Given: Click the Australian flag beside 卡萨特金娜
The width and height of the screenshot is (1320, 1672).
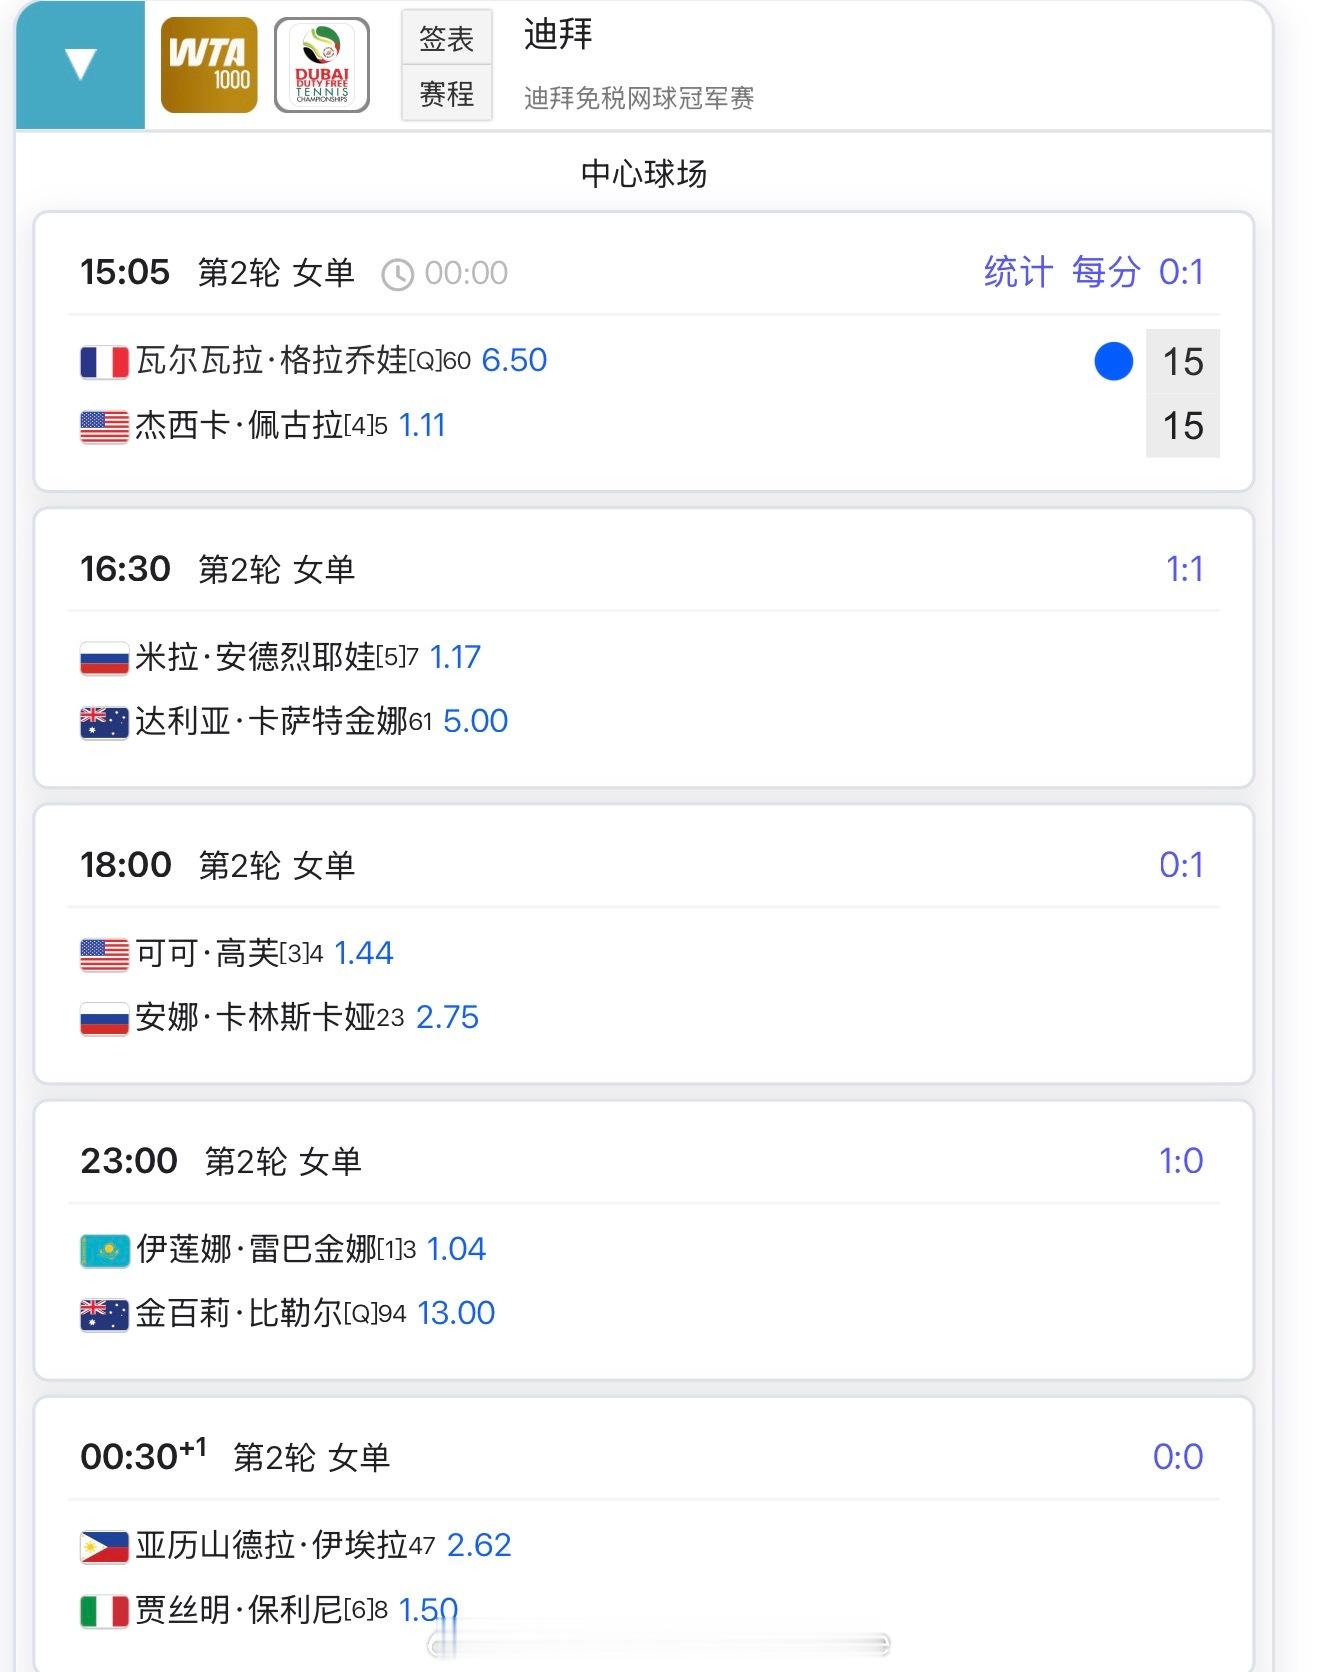Looking at the screenshot, I should click(104, 722).
